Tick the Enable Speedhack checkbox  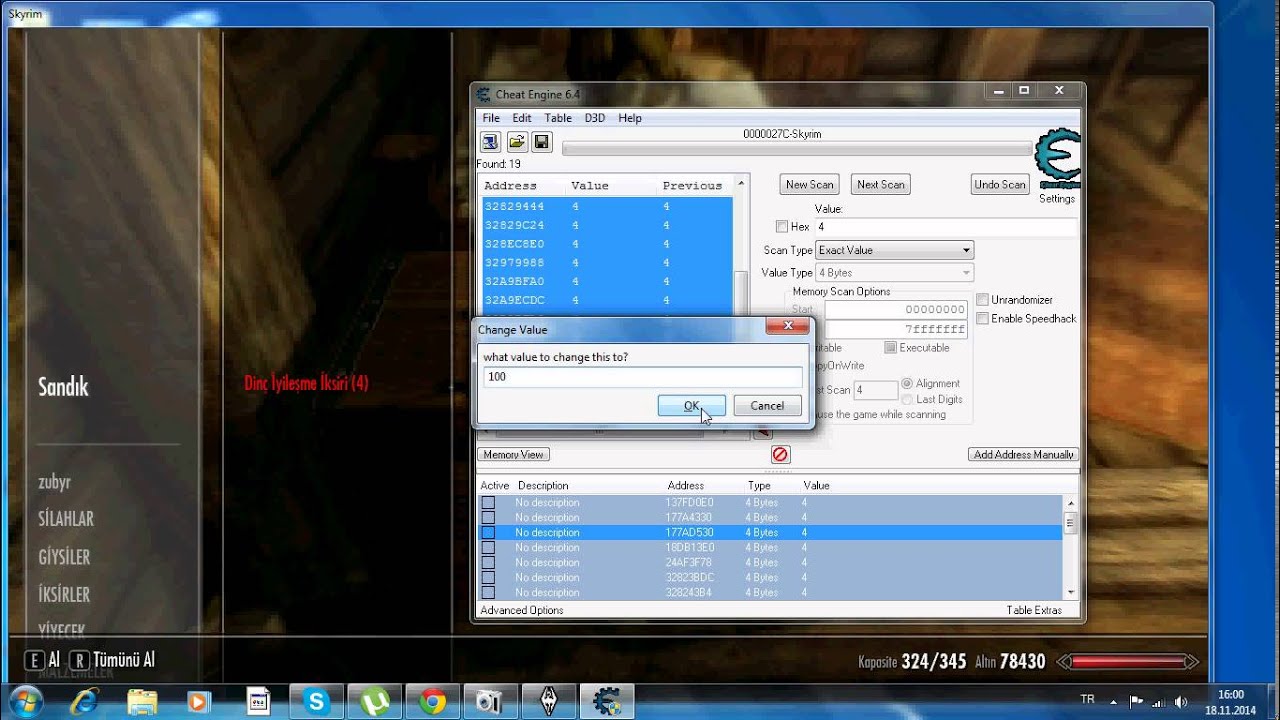coord(982,319)
